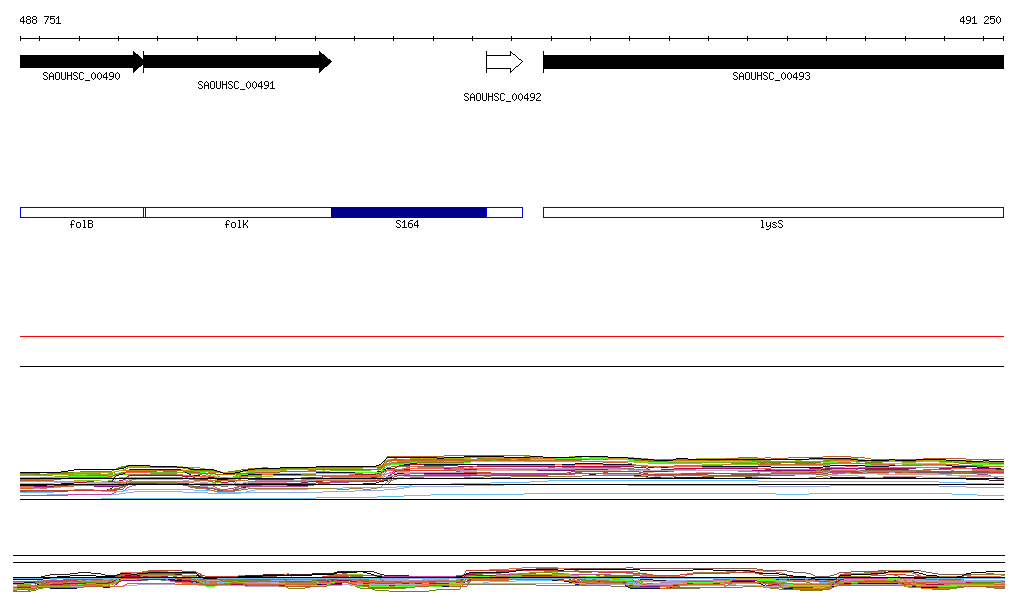Open the SAOUHSC_00491 text label

click(x=236, y=85)
